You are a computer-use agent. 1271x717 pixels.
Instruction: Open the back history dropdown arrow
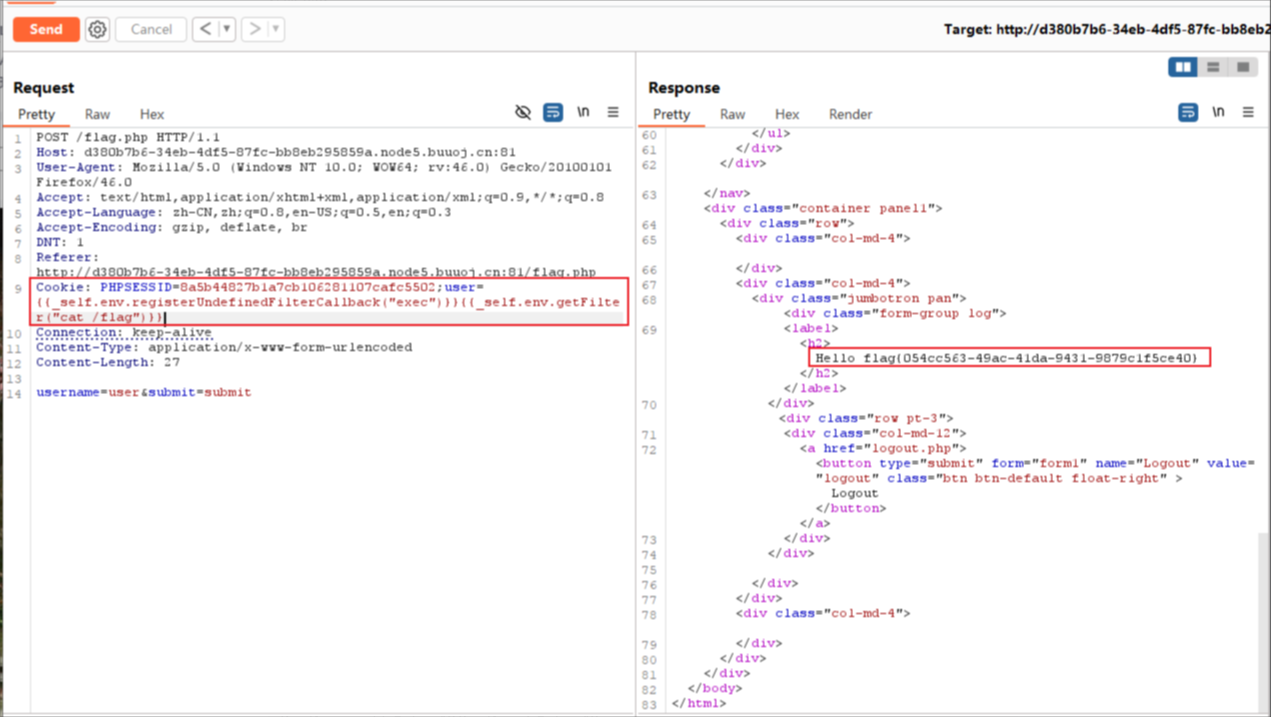tap(227, 29)
